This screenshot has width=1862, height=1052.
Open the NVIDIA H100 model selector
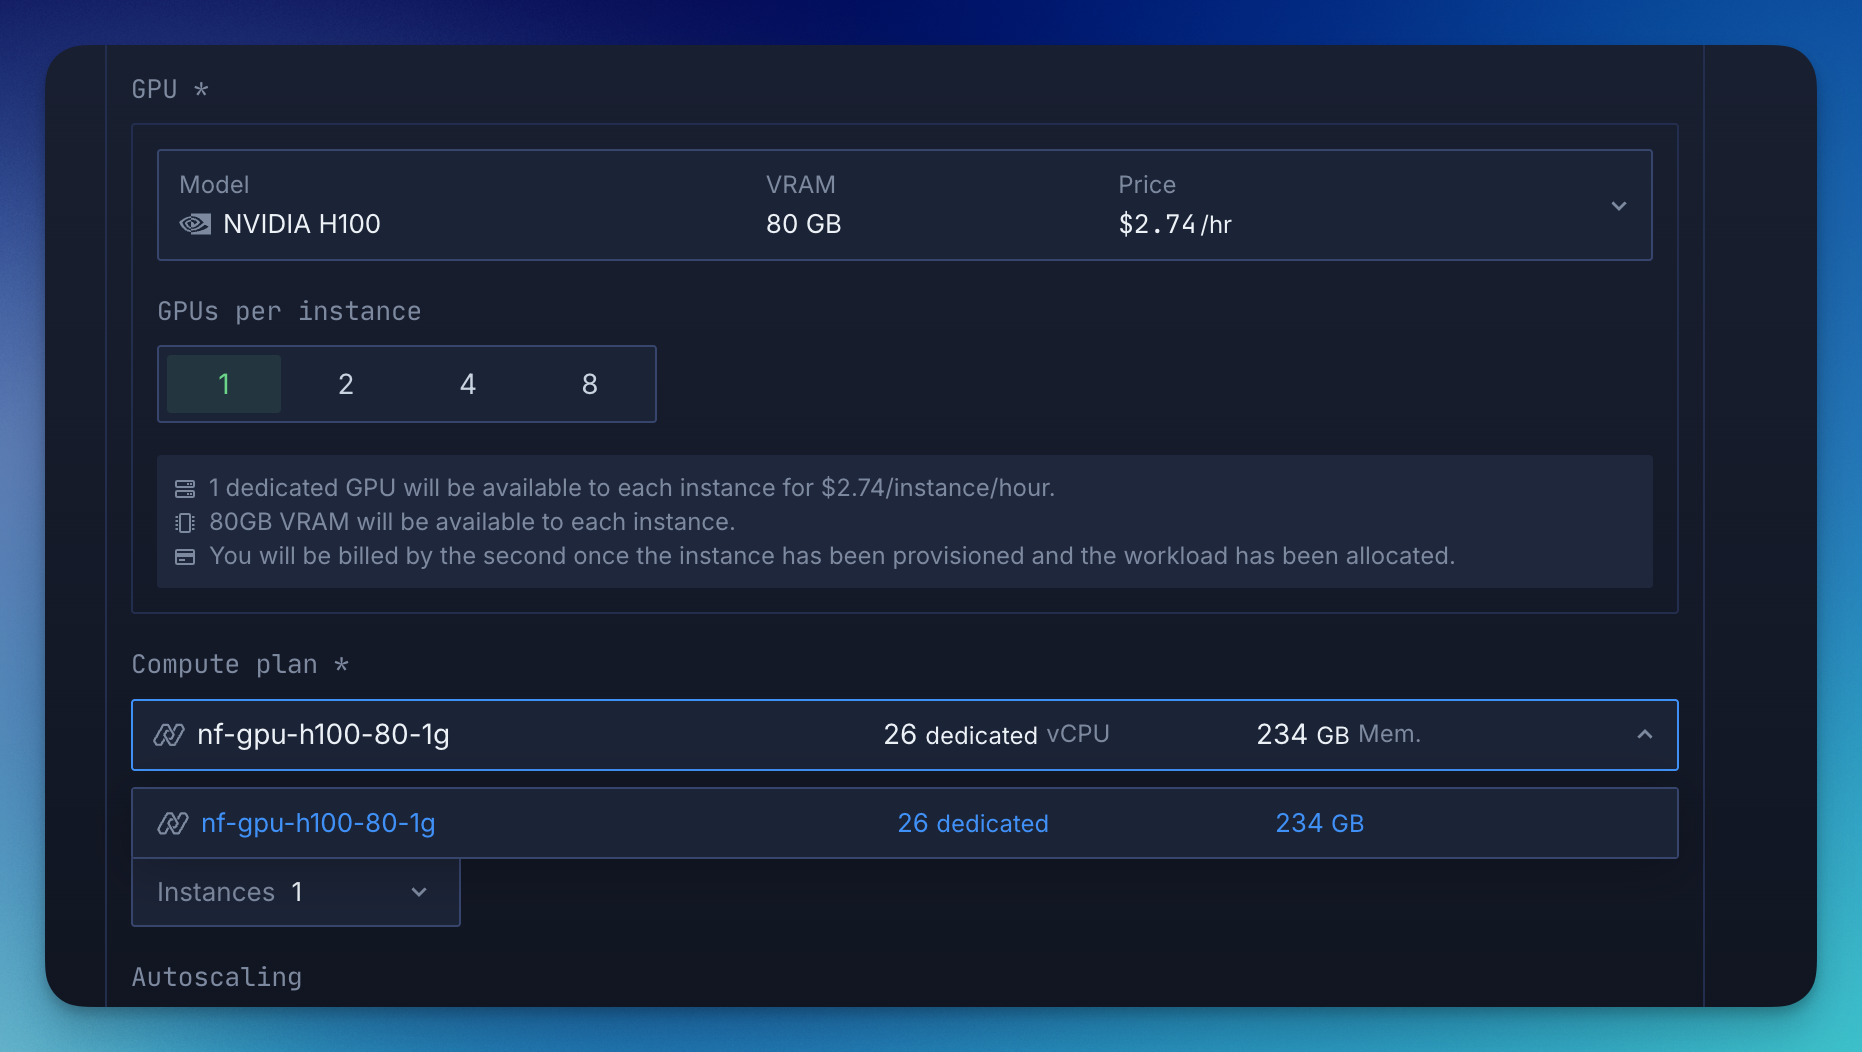click(905, 205)
